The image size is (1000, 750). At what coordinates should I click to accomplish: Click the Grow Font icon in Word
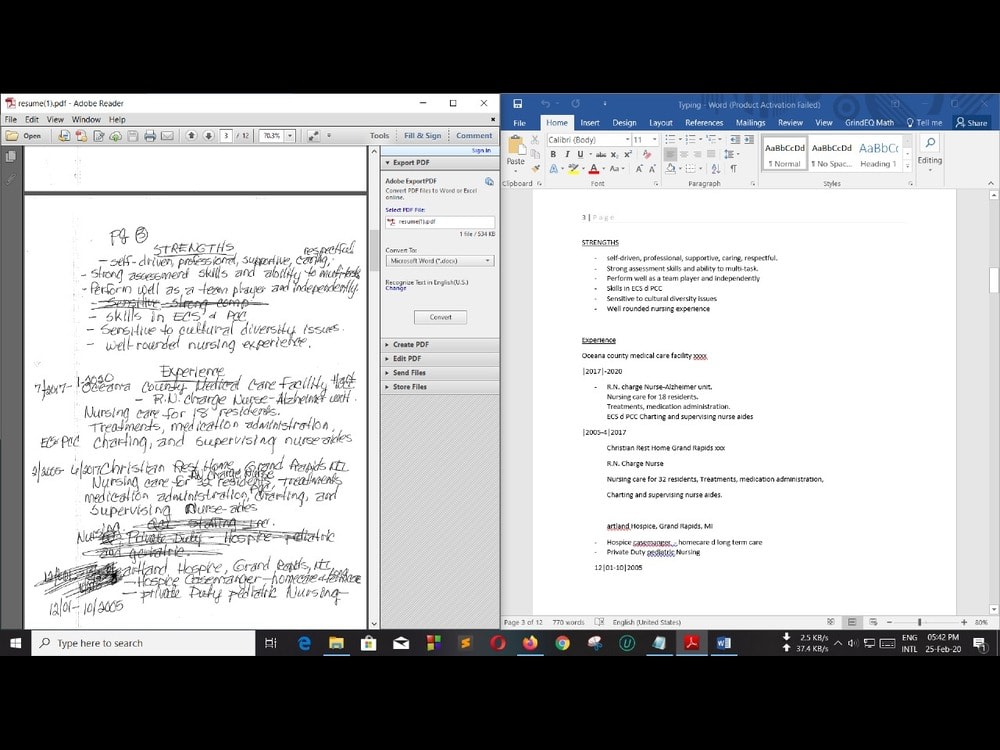[x=638, y=168]
